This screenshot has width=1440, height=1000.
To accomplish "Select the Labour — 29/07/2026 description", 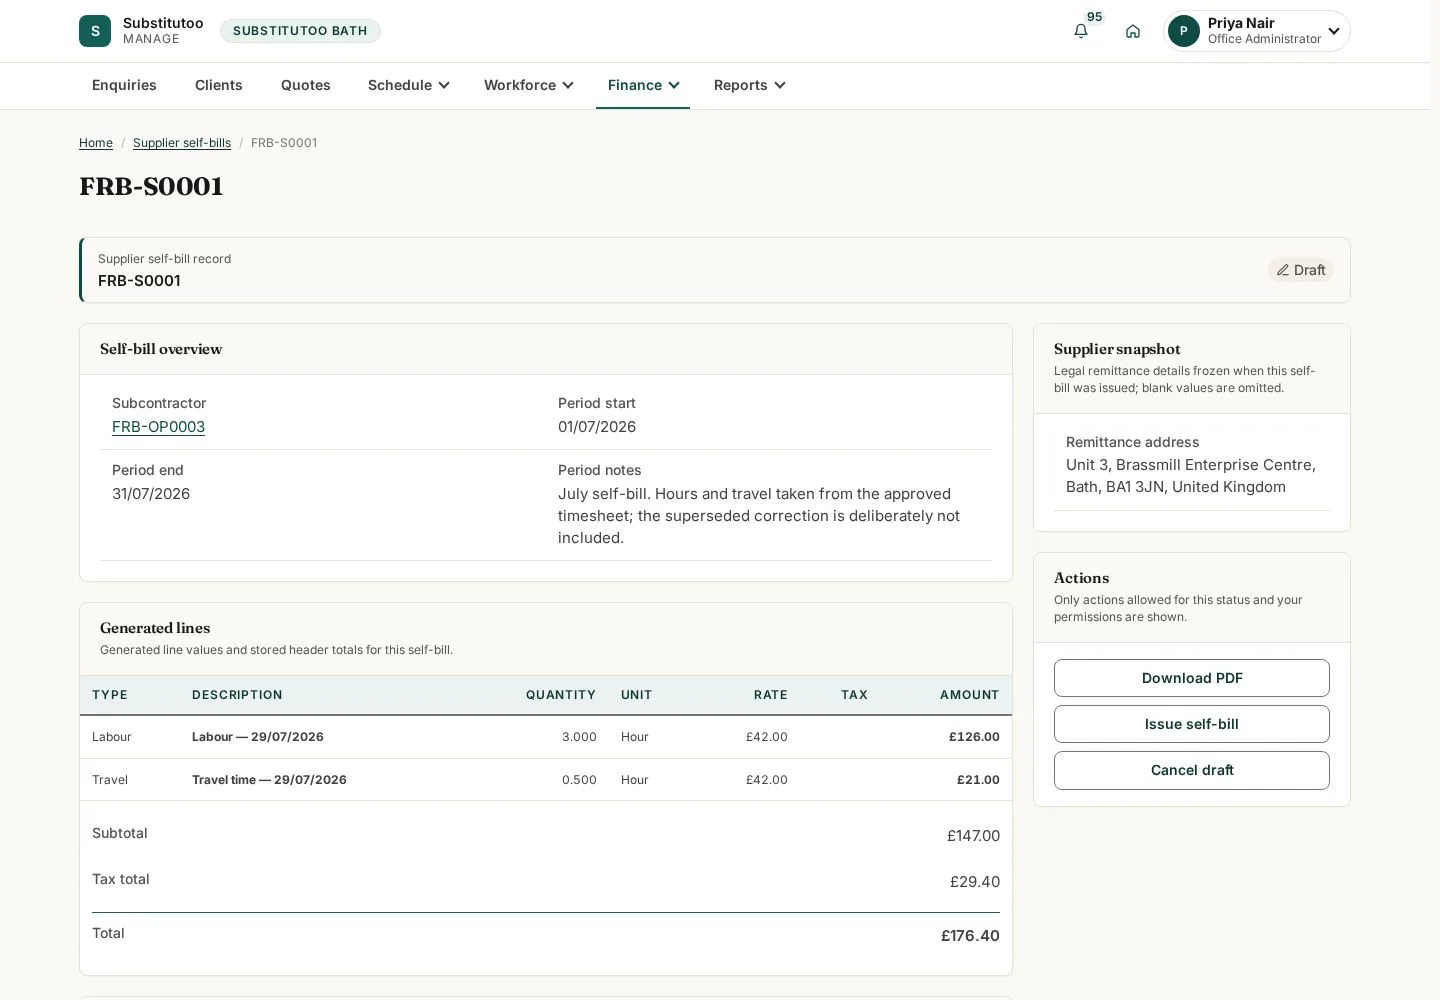I will [258, 737].
